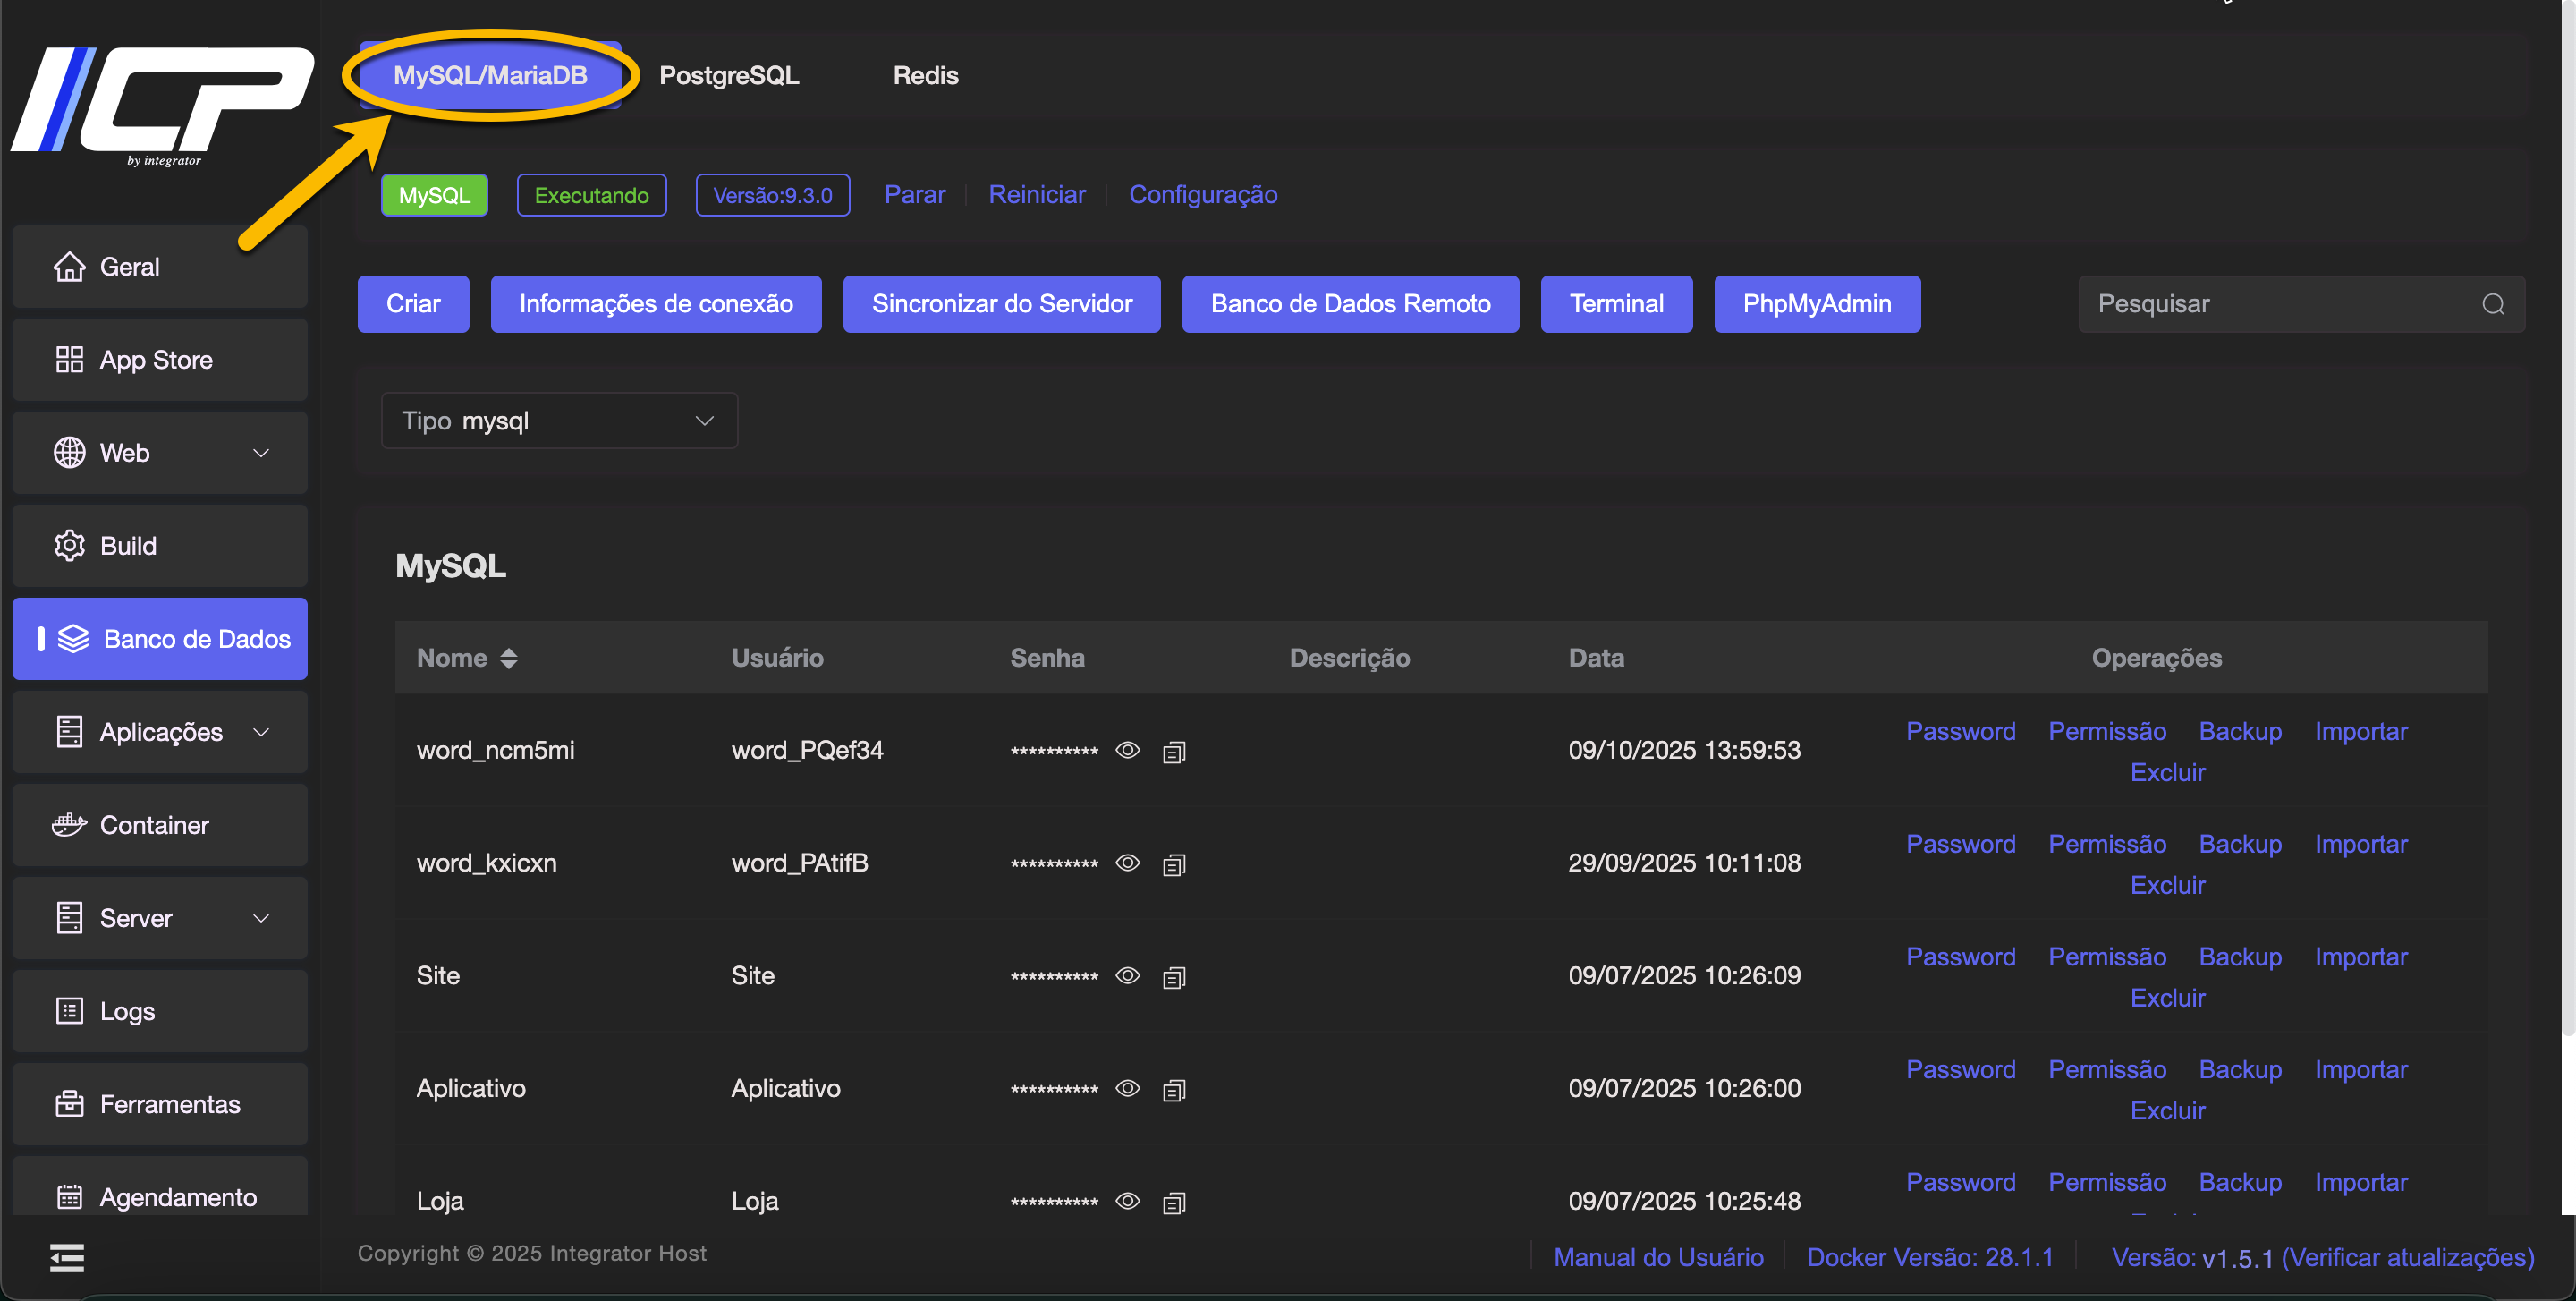Expand the Server sidebar submenu
This screenshot has height=1301, width=2576.
[x=261, y=918]
